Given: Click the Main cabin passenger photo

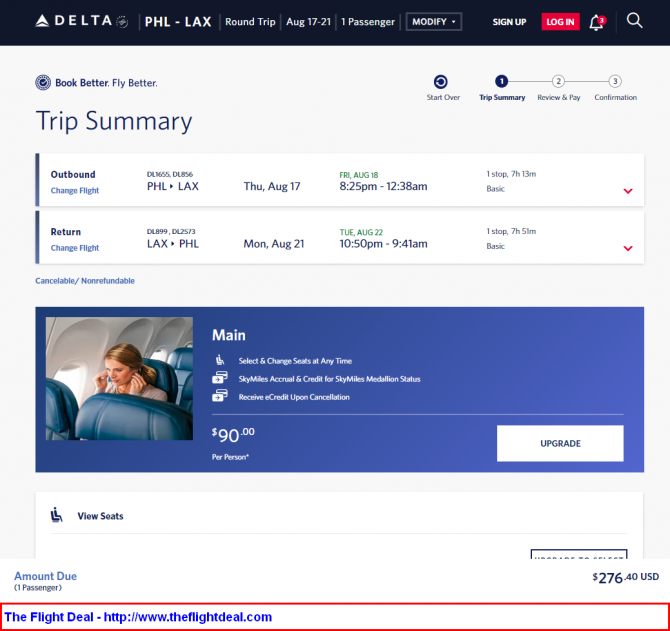Looking at the screenshot, I should click(119, 379).
